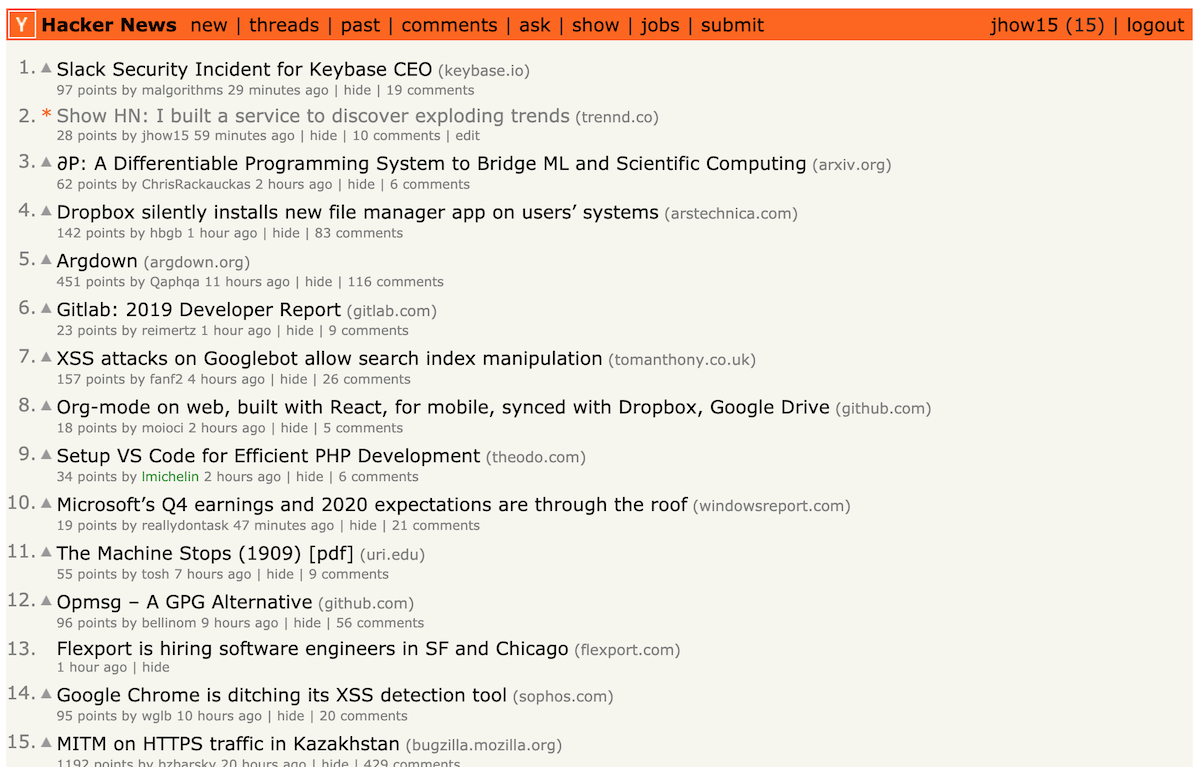Open the past page link
Screen dimensions: 1200x767
360,25
